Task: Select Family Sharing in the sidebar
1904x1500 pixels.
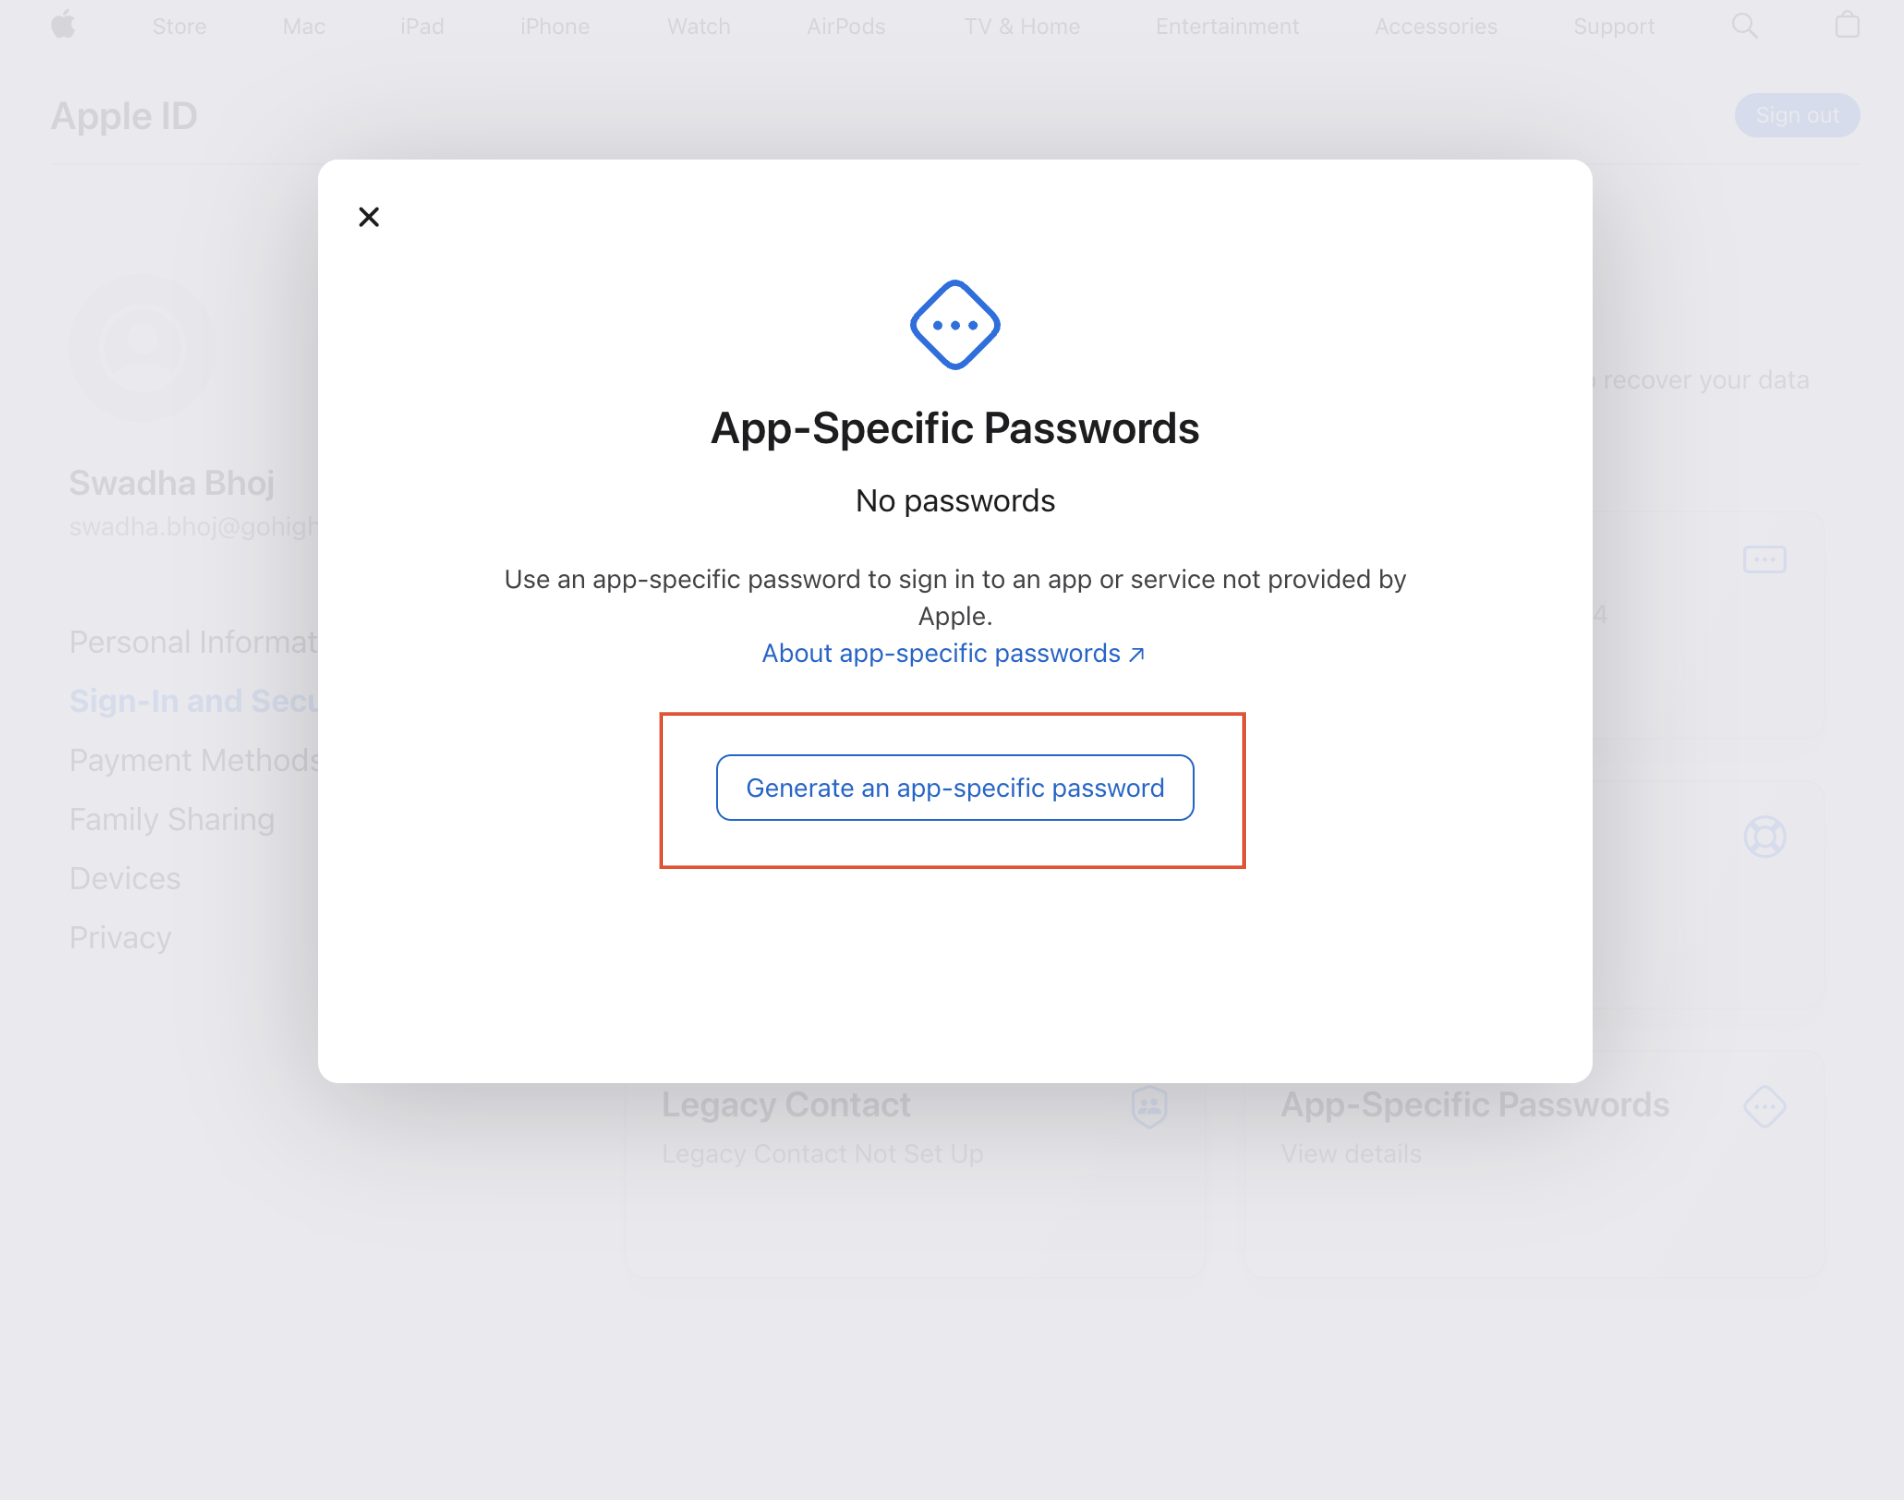Action: pos(172,819)
